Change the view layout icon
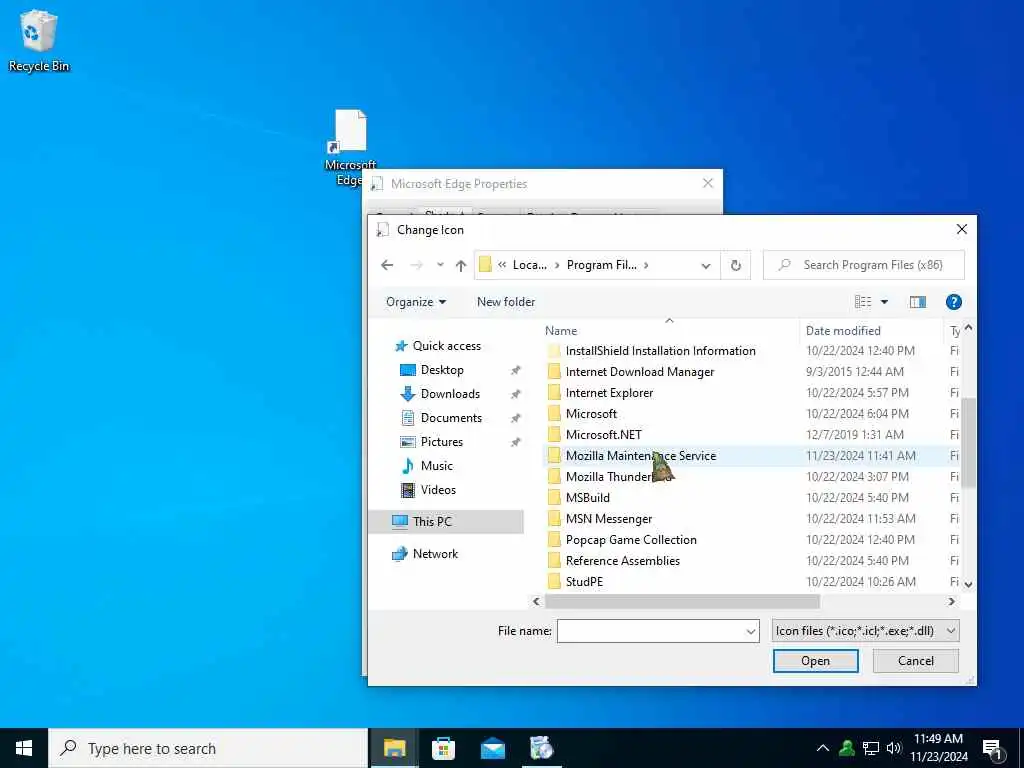The width and height of the screenshot is (1024, 768). [x=863, y=302]
